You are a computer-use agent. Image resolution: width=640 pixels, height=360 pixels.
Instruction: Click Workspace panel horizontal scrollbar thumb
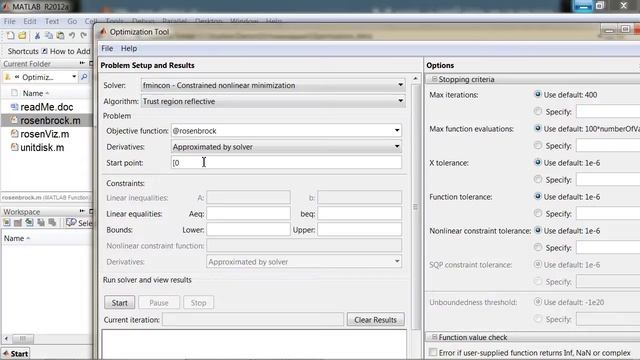pos(22,339)
